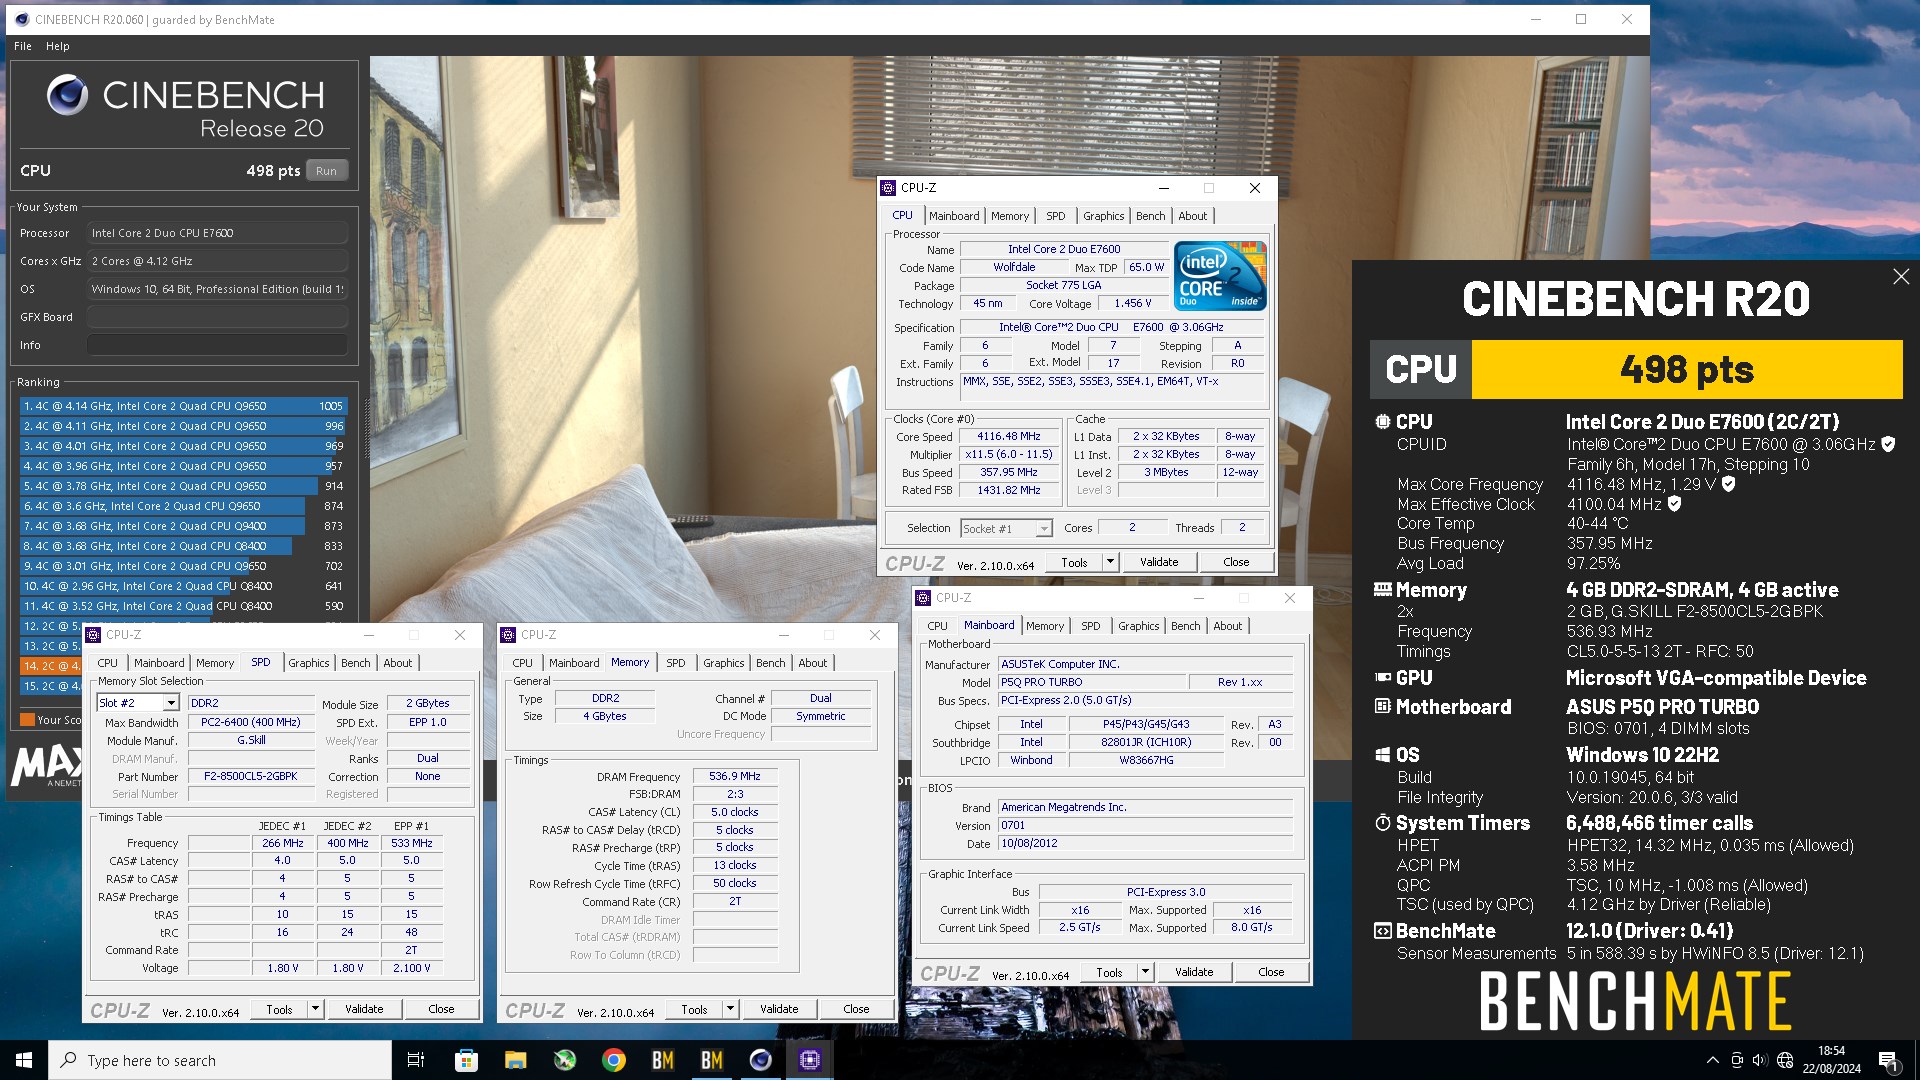This screenshot has width=1920, height=1080.
Task: Open the Slot #2 dropdown in SPD window
Action: pos(138,703)
